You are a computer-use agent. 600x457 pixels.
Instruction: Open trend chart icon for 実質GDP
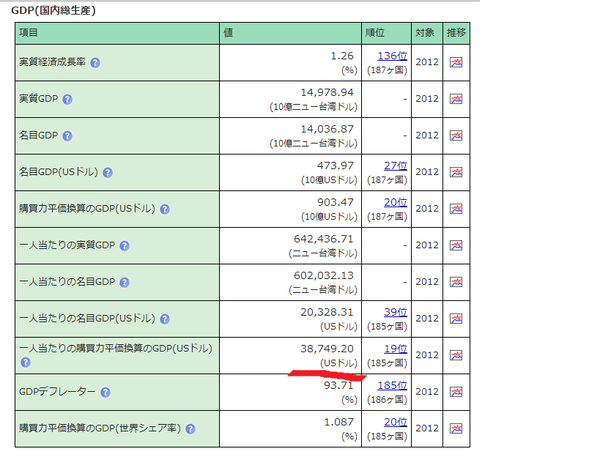point(456,99)
